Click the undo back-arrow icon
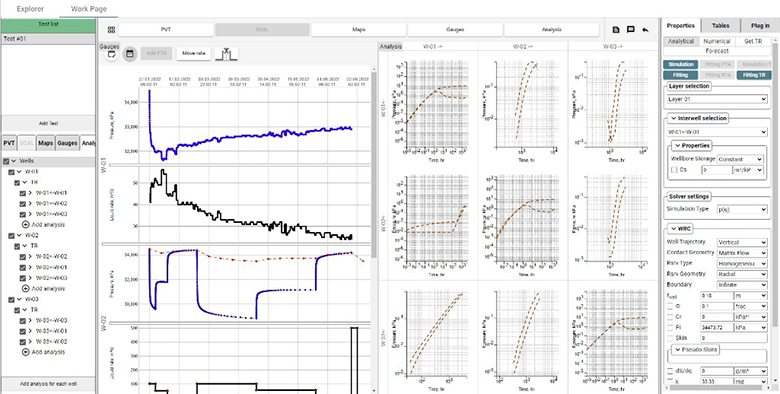The height and width of the screenshot is (394, 780). [645, 30]
